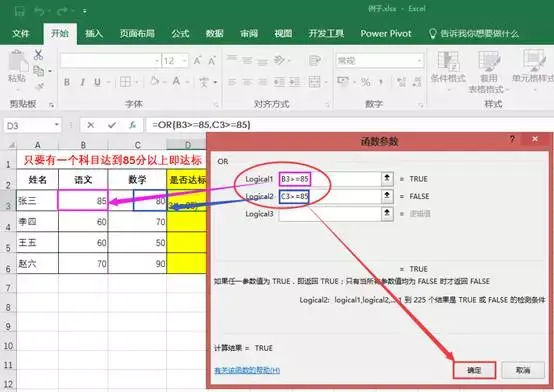Switch to the 插入 (Insert) tab
The width and height of the screenshot is (554, 392).
tap(94, 34)
